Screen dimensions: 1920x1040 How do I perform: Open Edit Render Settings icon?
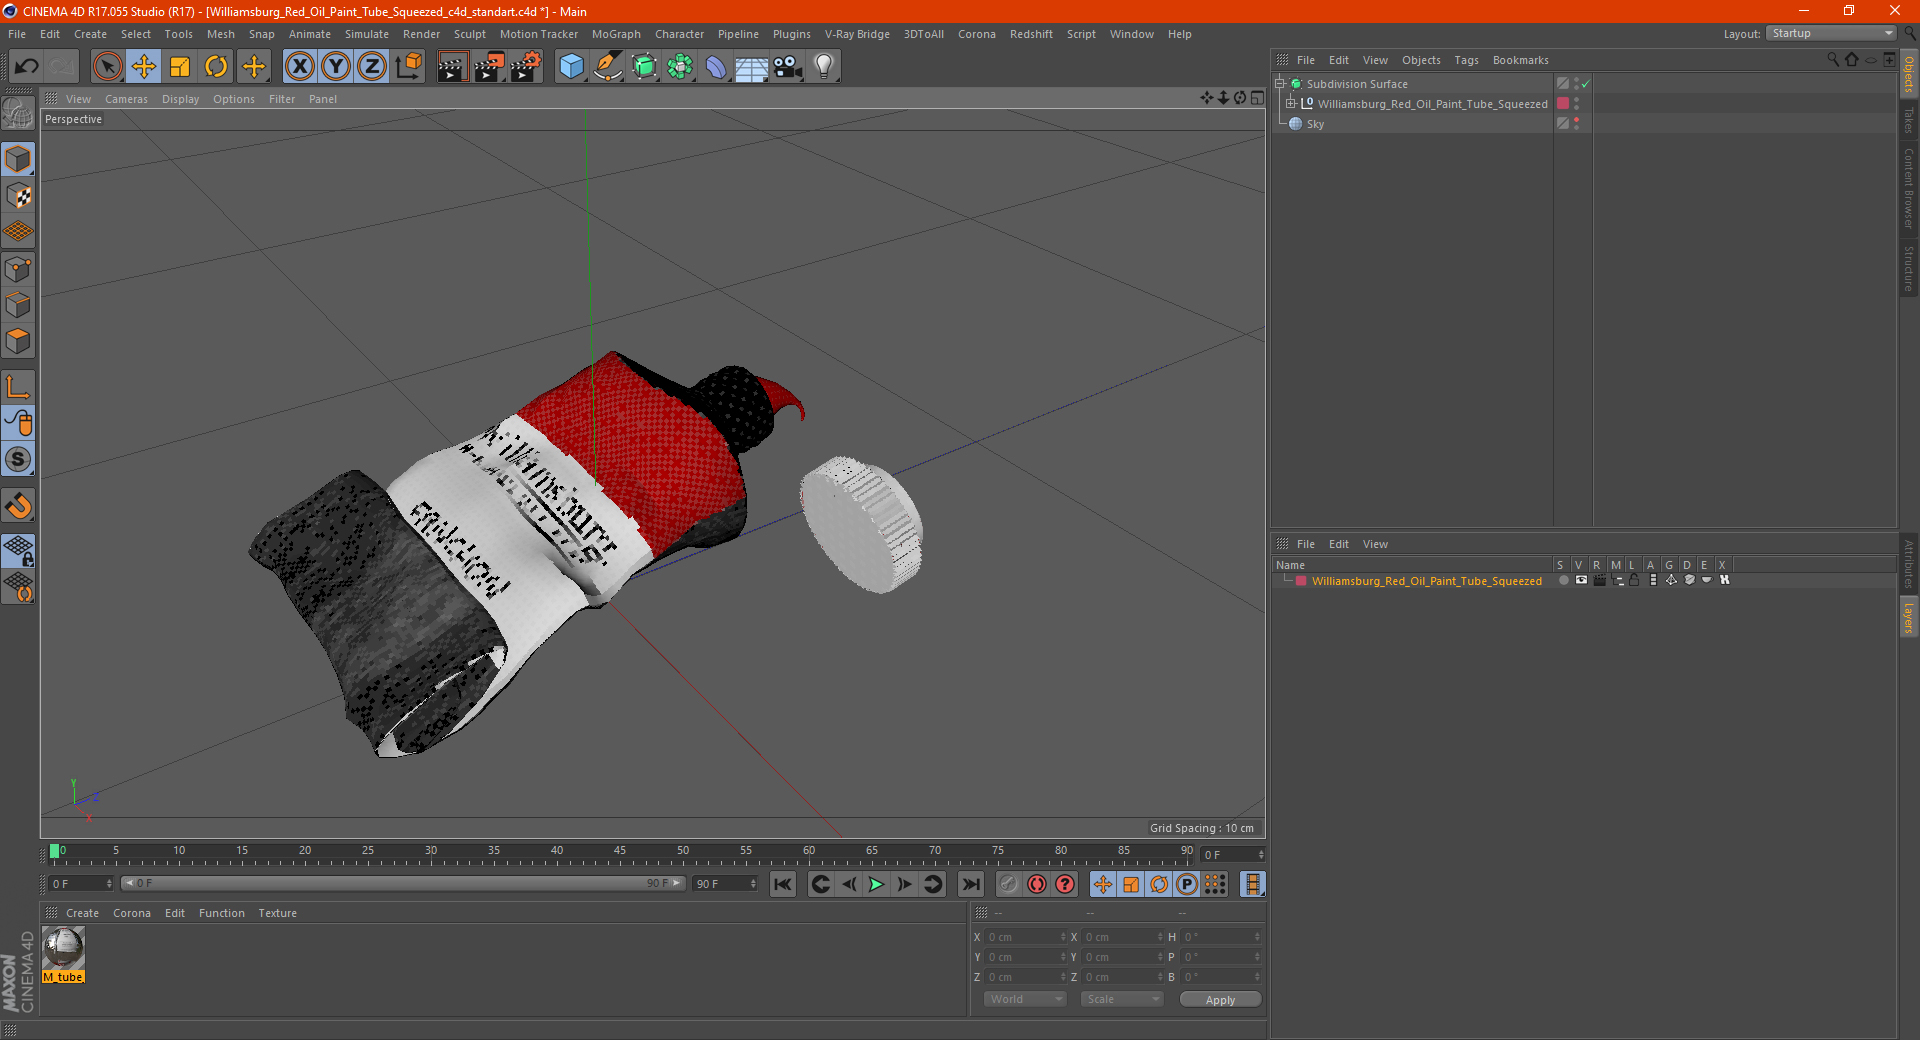point(526,67)
